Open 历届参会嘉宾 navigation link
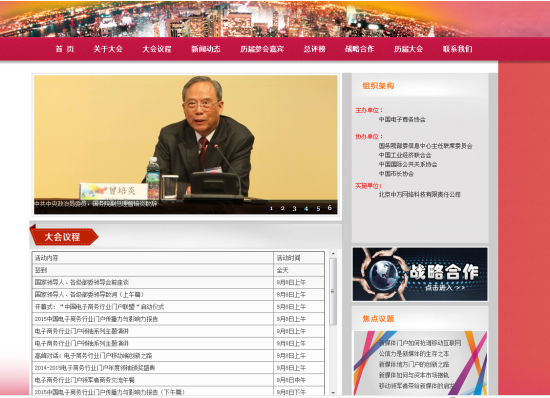The image size is (550, 398). [x=262, y=49]
